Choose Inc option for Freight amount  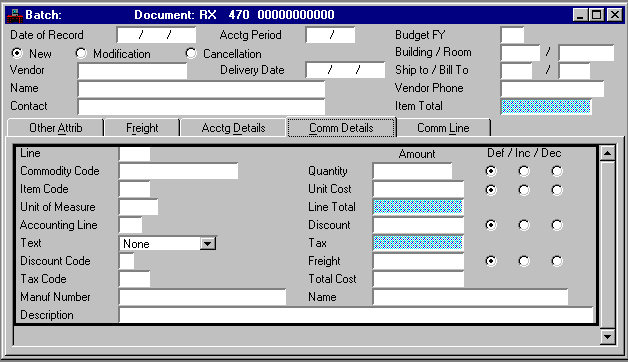524,261
